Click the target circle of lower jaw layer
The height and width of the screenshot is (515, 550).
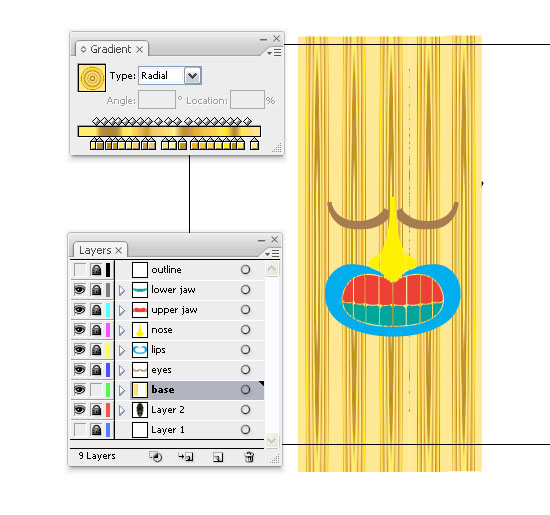coord(246,289)
